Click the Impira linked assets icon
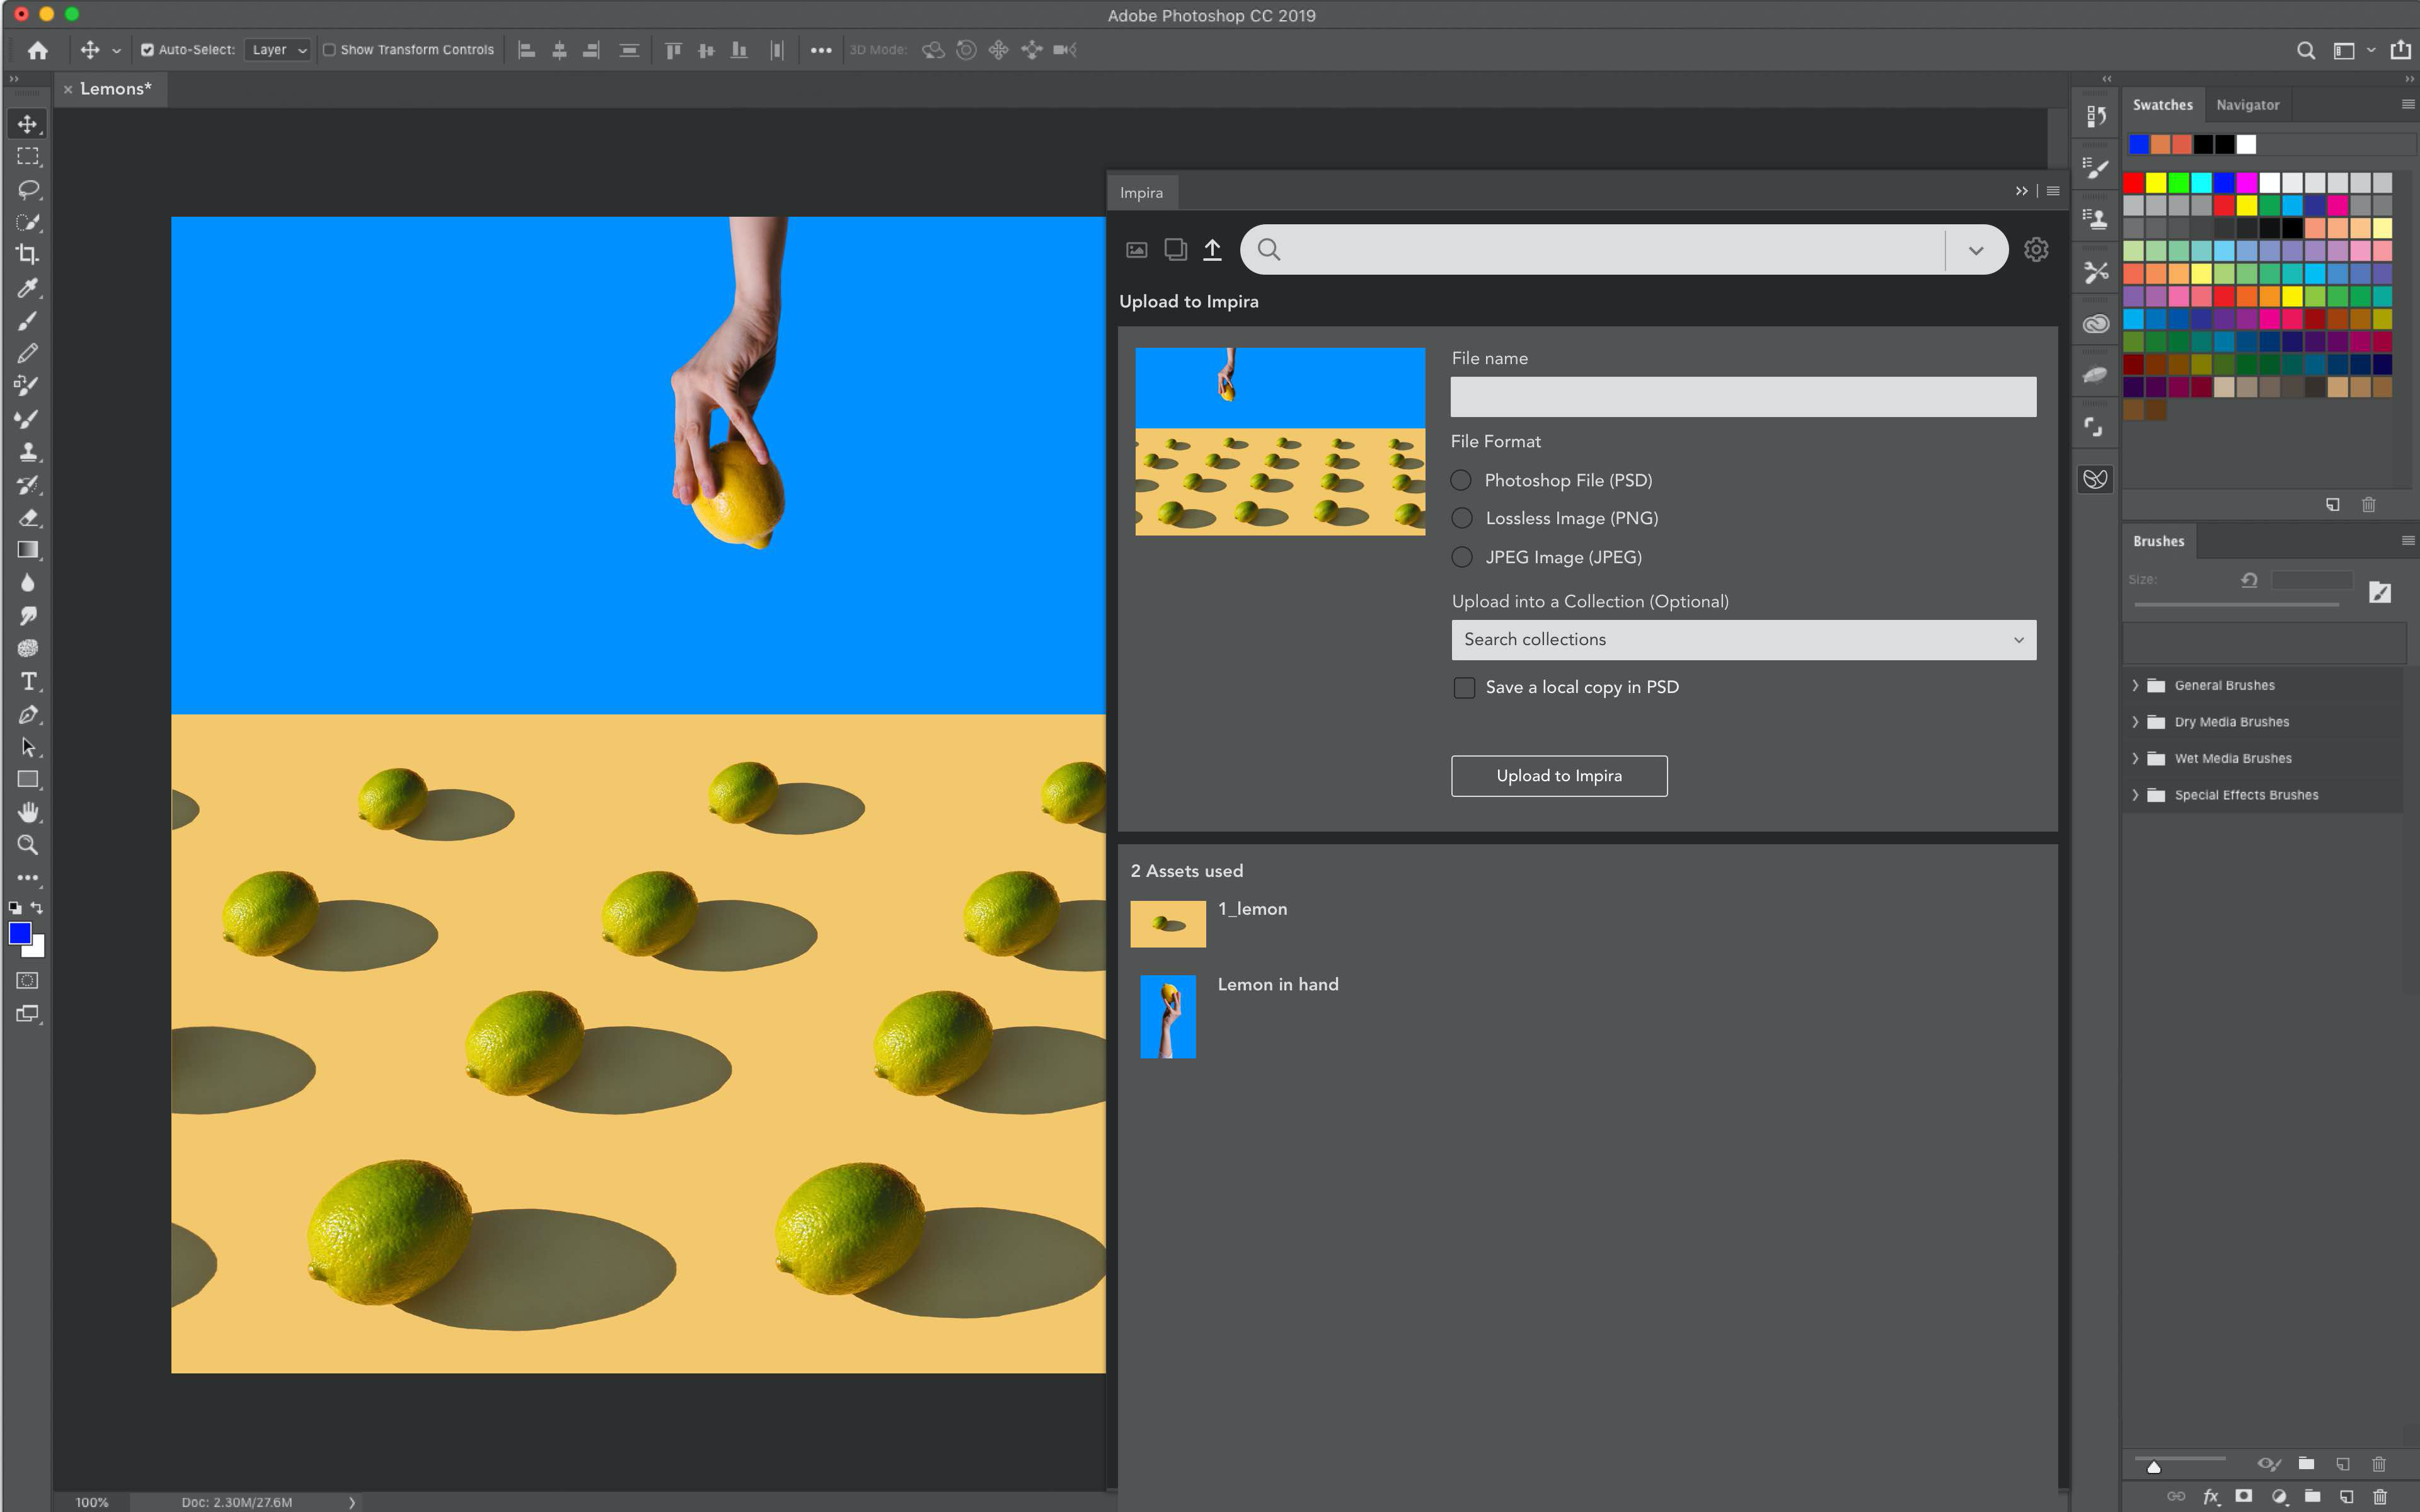Image resolution: width=2420 pixels, height=1512 pixels. coord(1176,249)
